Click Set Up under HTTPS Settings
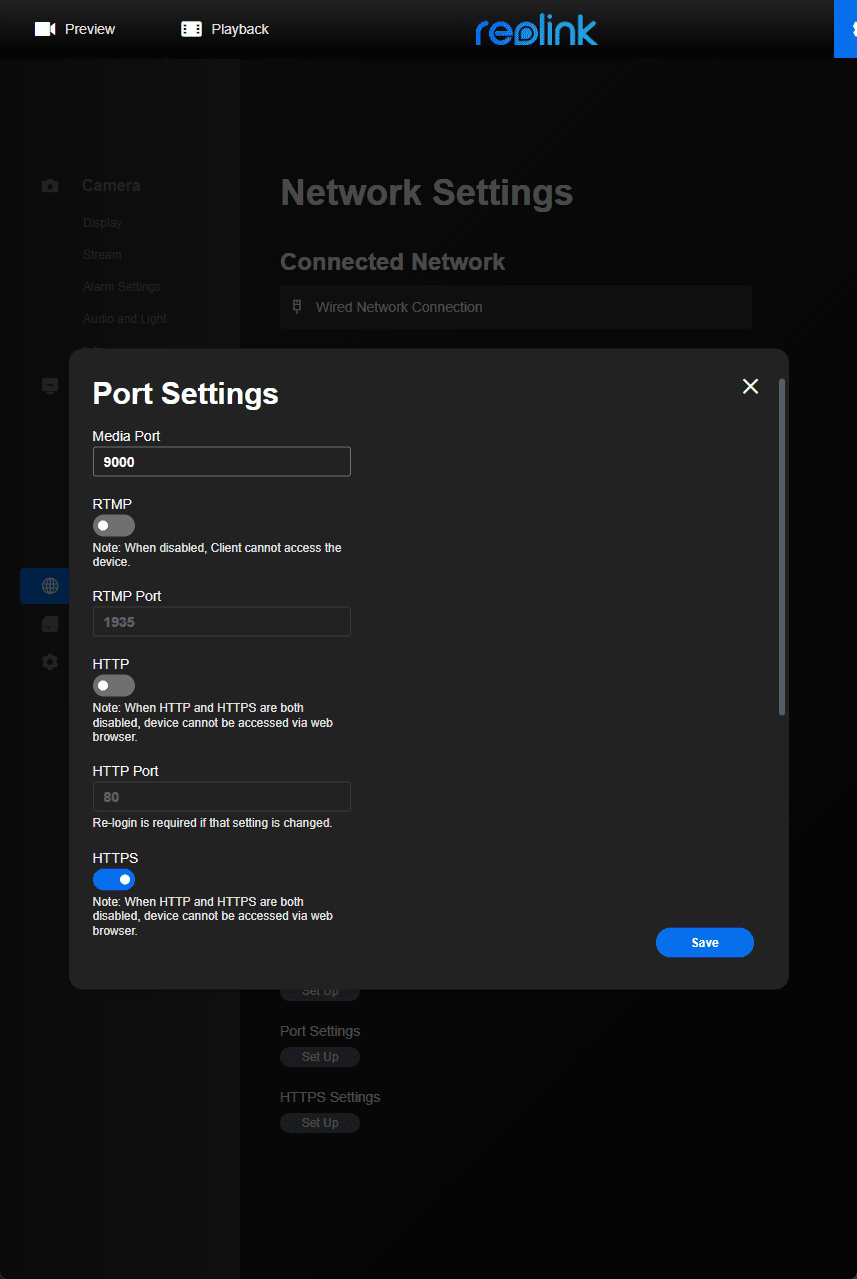The height and width of the screenshot is (1279, 857). coord(320,1123)
